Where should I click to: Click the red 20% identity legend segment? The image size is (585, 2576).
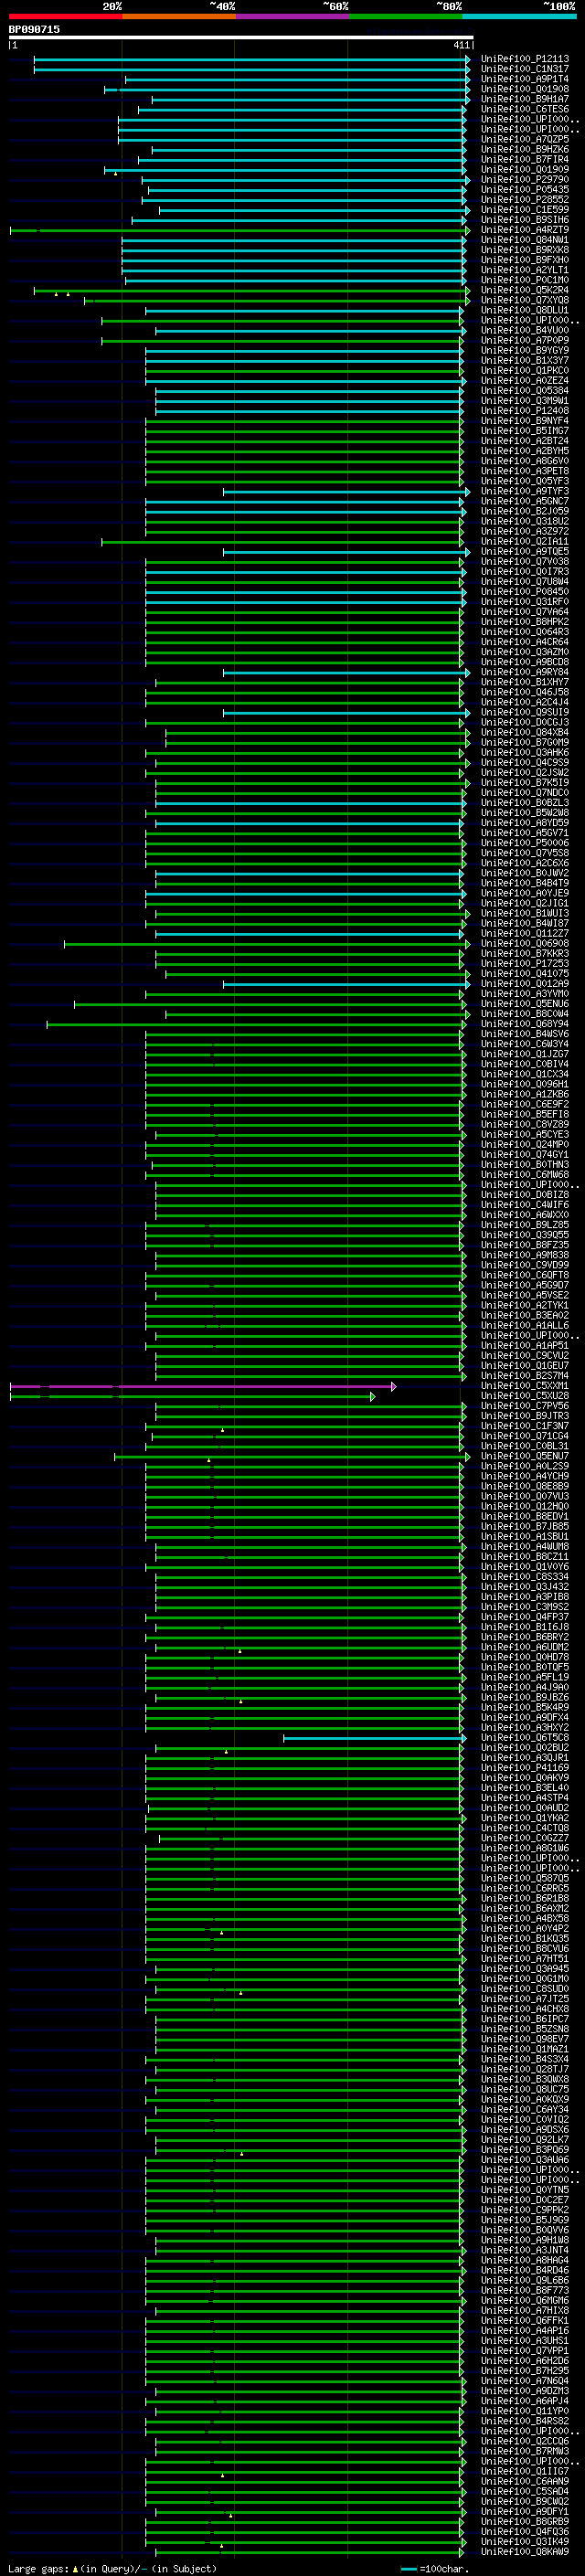click(x=65, y=16)
